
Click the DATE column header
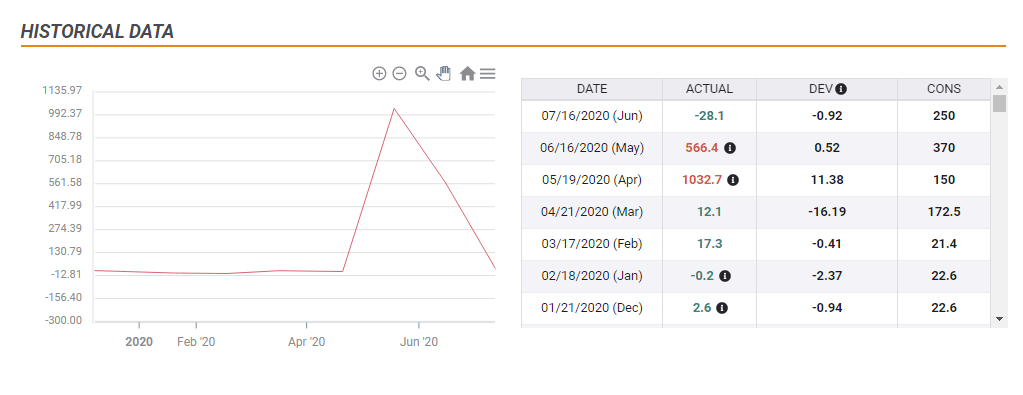tap(592, 89)
